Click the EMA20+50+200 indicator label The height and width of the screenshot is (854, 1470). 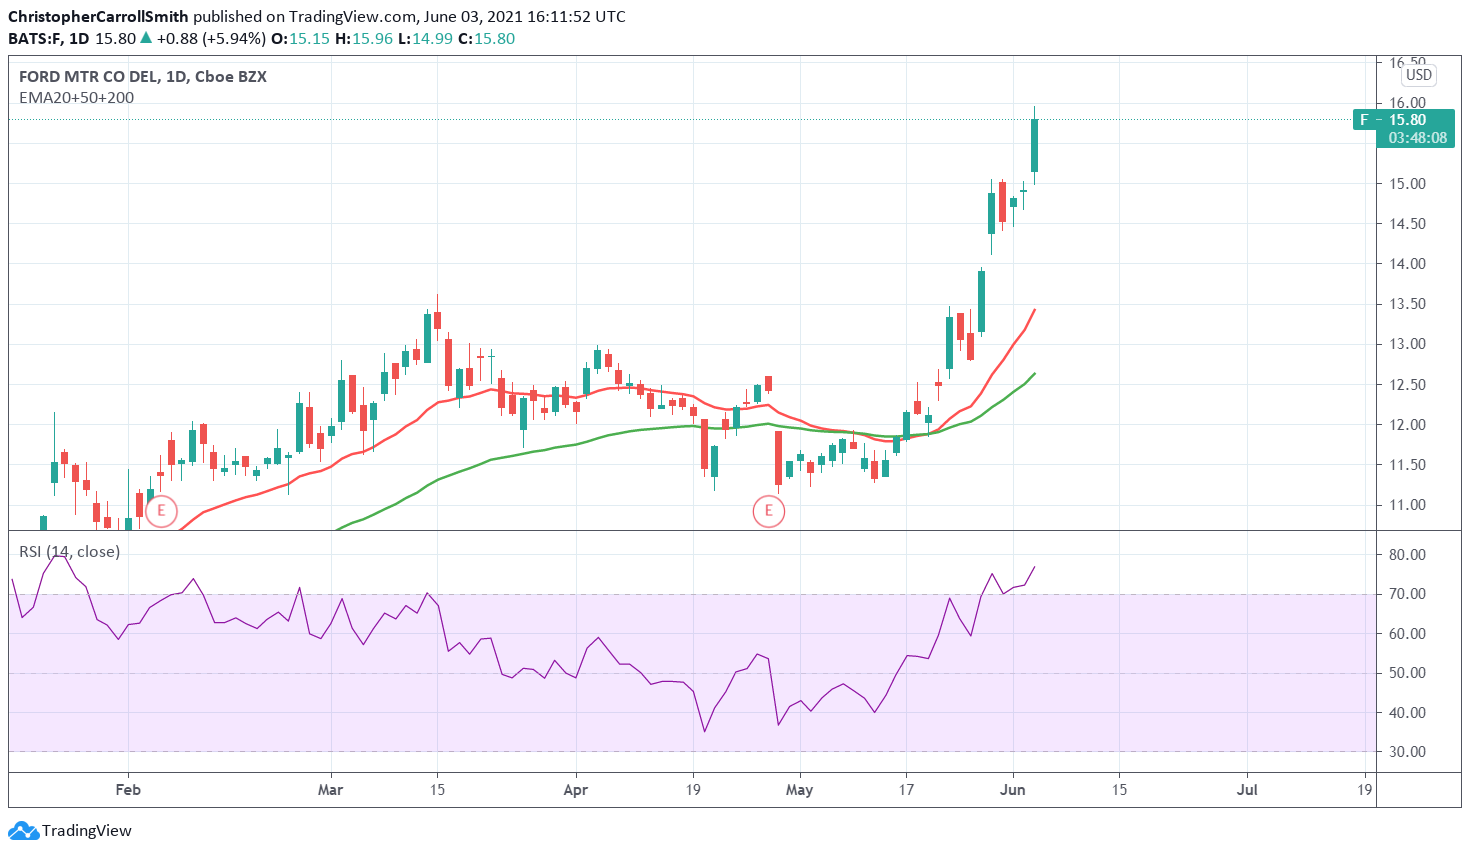(x=77, y=98)
